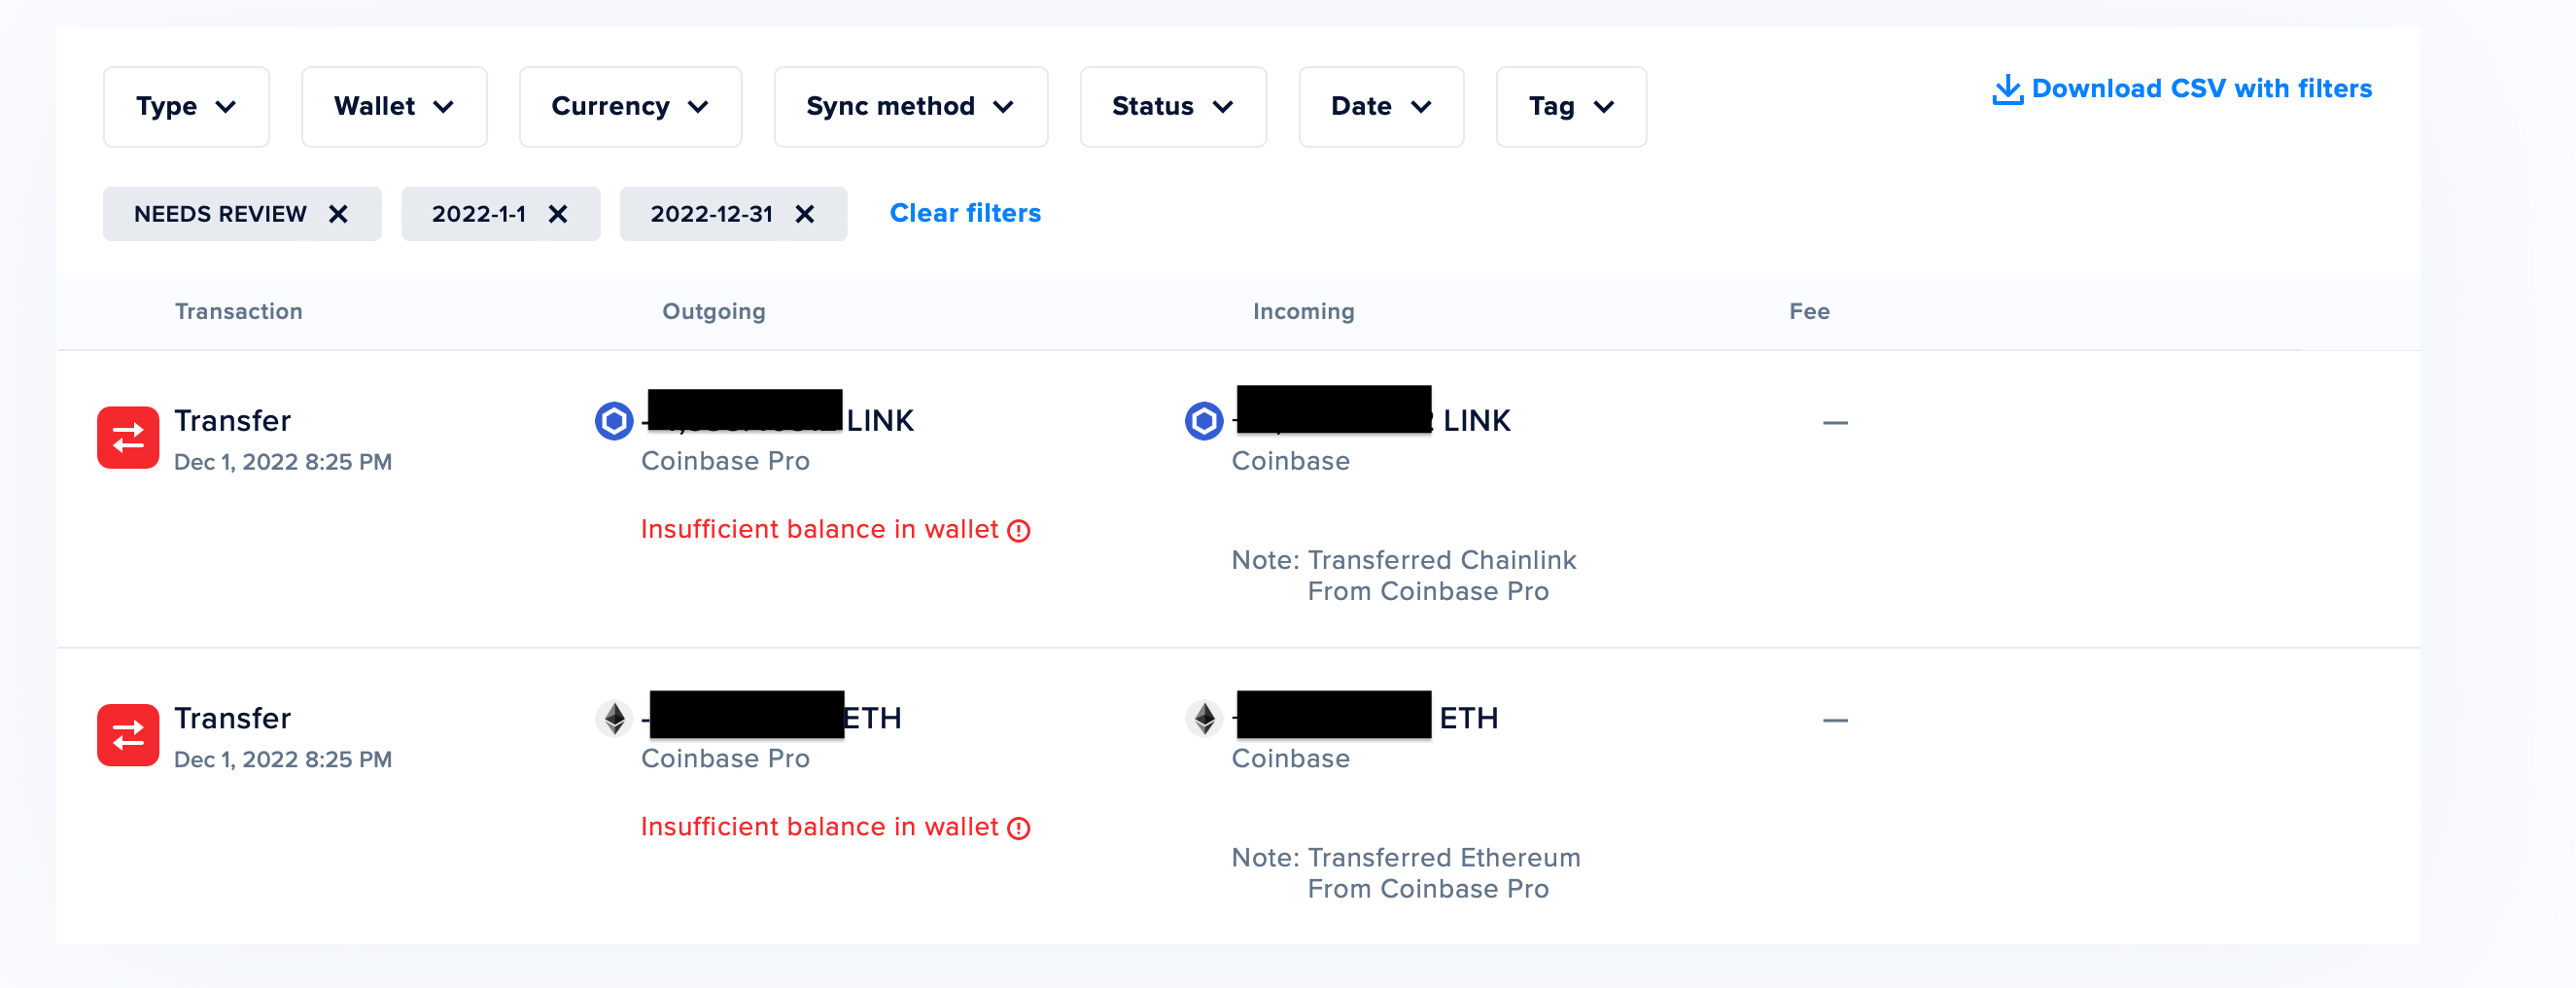This screenshot has width=2576, height=988.
Task: Open the Sync method dropdown
Action: click(x=910, y=107)
